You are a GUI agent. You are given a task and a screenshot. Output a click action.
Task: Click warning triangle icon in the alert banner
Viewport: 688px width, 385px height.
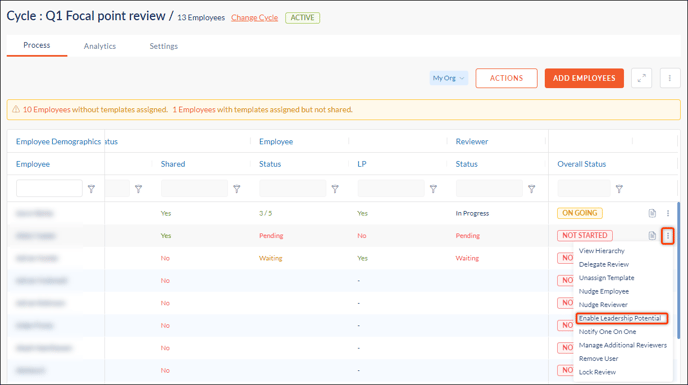click(16, 109)
